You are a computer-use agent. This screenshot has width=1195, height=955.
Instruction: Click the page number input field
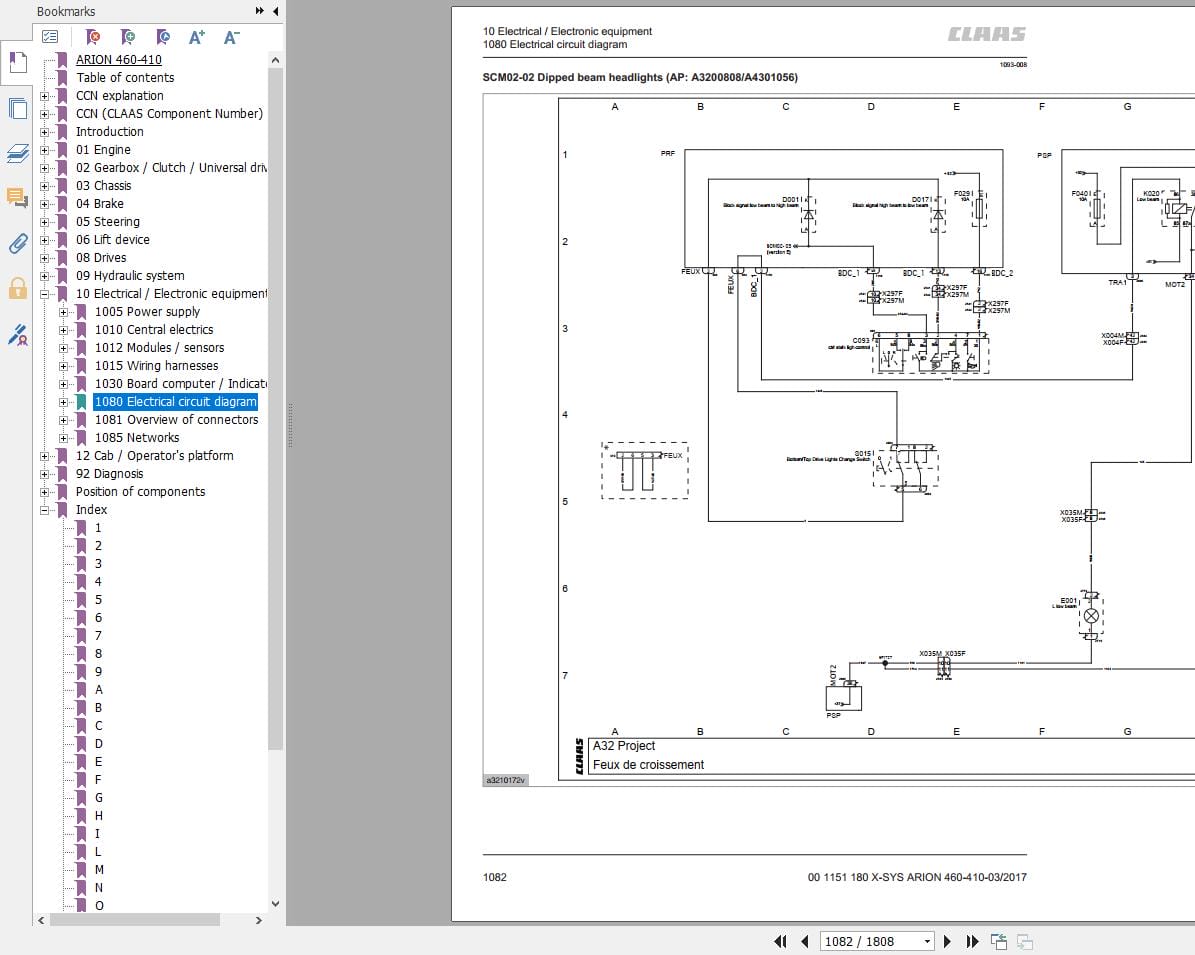(x=870, y=941)
